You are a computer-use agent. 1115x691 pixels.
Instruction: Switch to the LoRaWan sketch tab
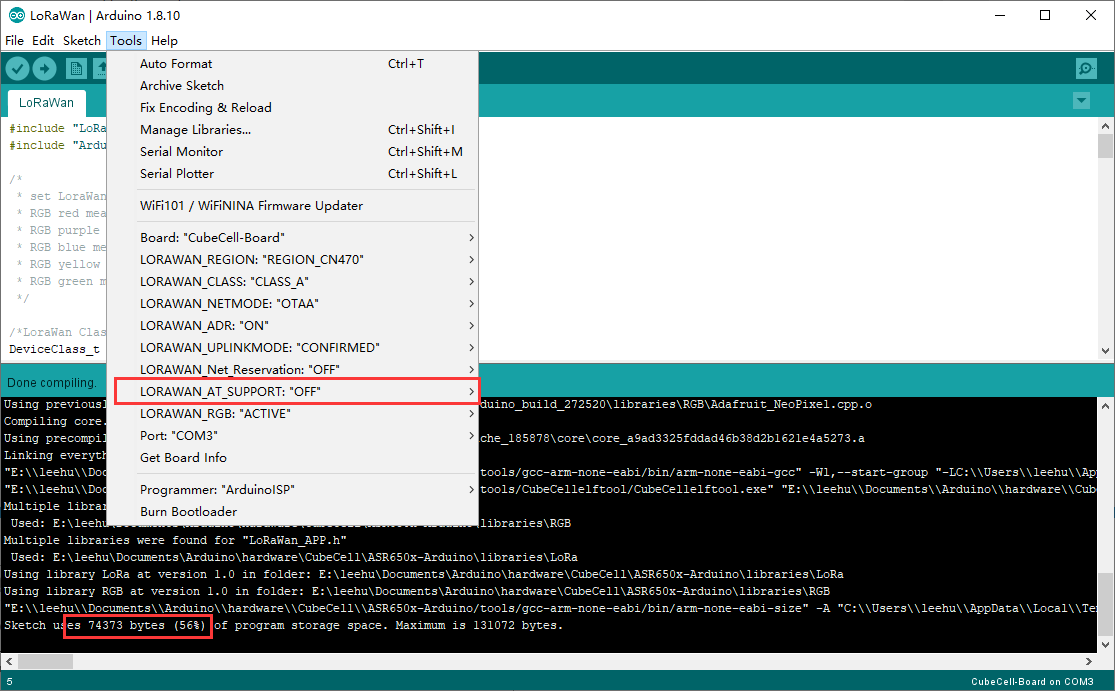(46, 103)
